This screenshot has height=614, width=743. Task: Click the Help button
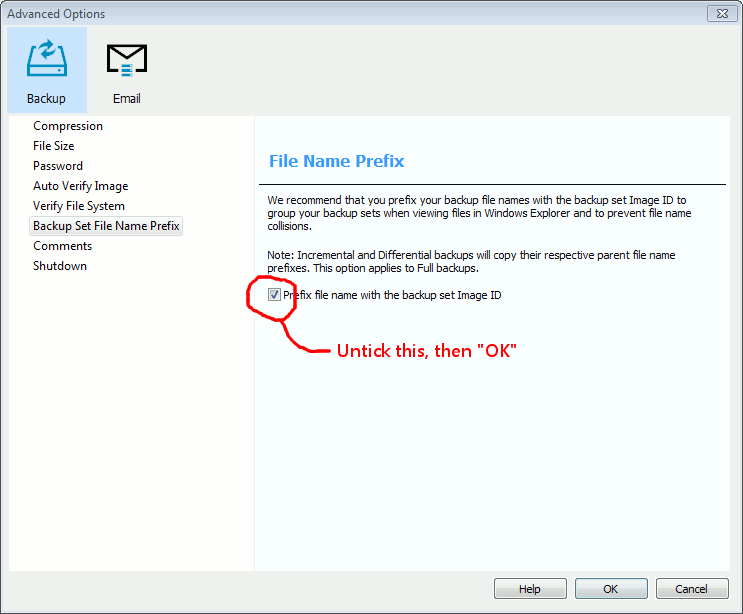click(x=530, y=589)
